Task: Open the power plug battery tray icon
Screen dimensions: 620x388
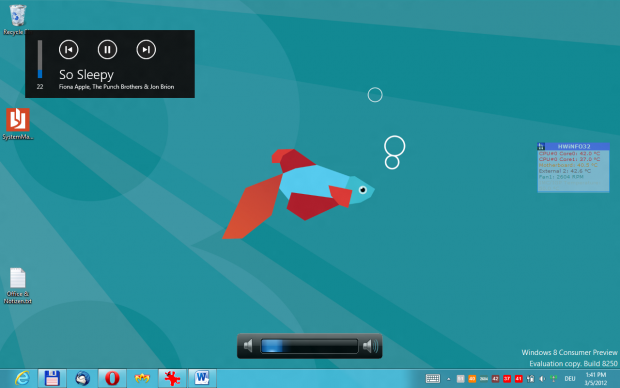Action: pos(530,379)
